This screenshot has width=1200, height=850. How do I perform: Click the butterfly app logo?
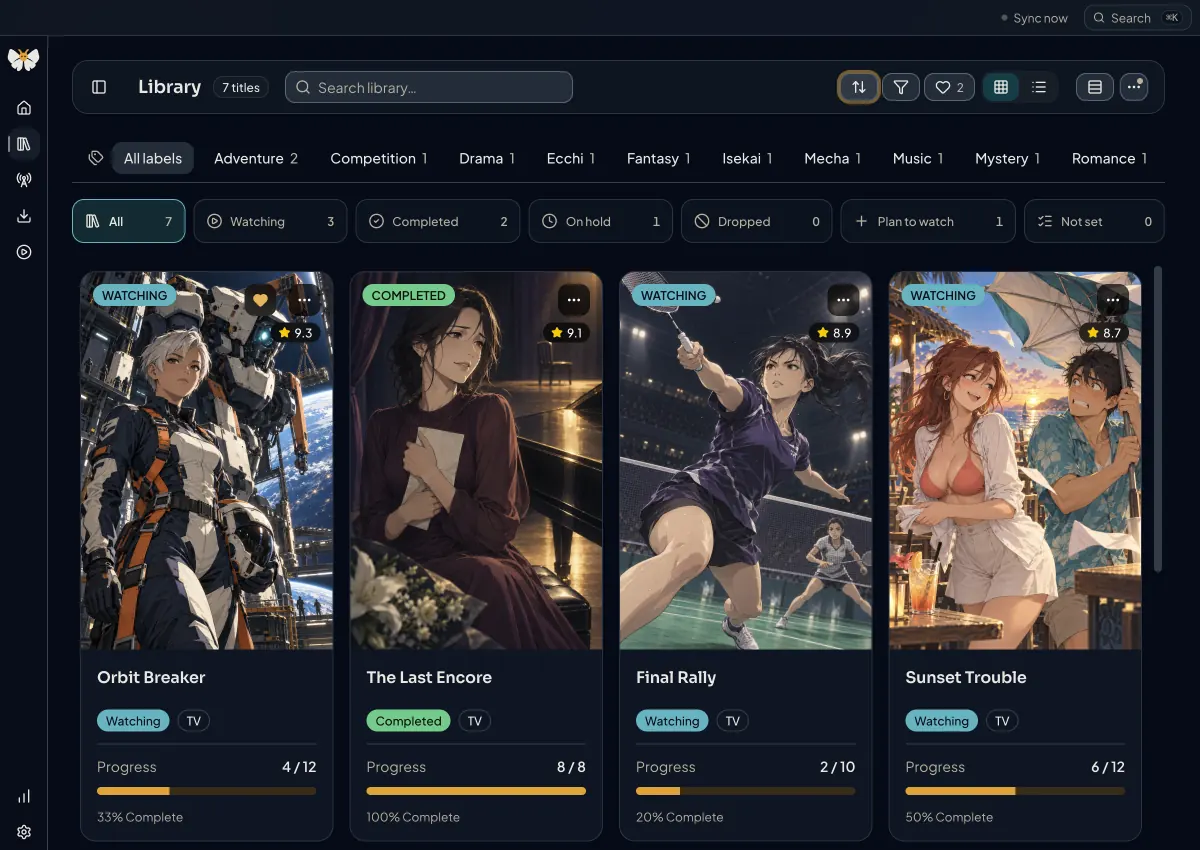23,59
